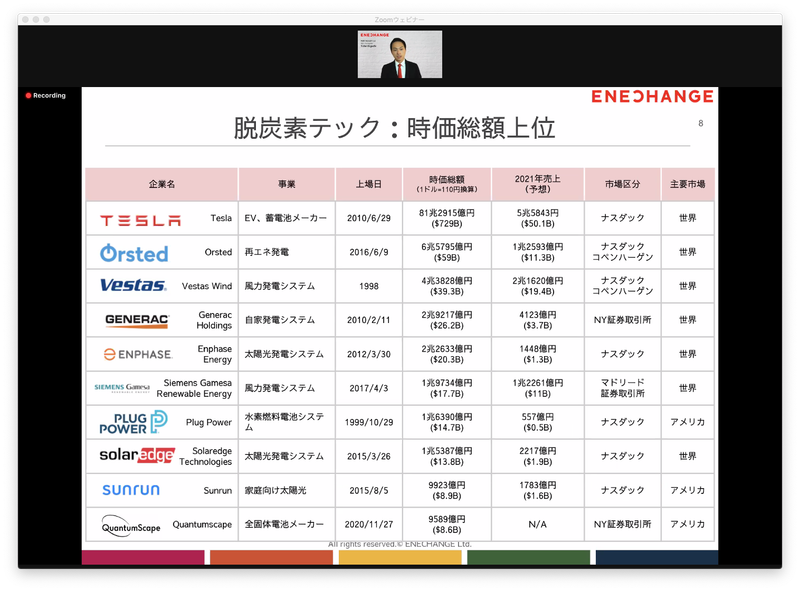Click マドリード証券取引所 cell
This screenshot has height=591, width=800.
coord(622,388)
